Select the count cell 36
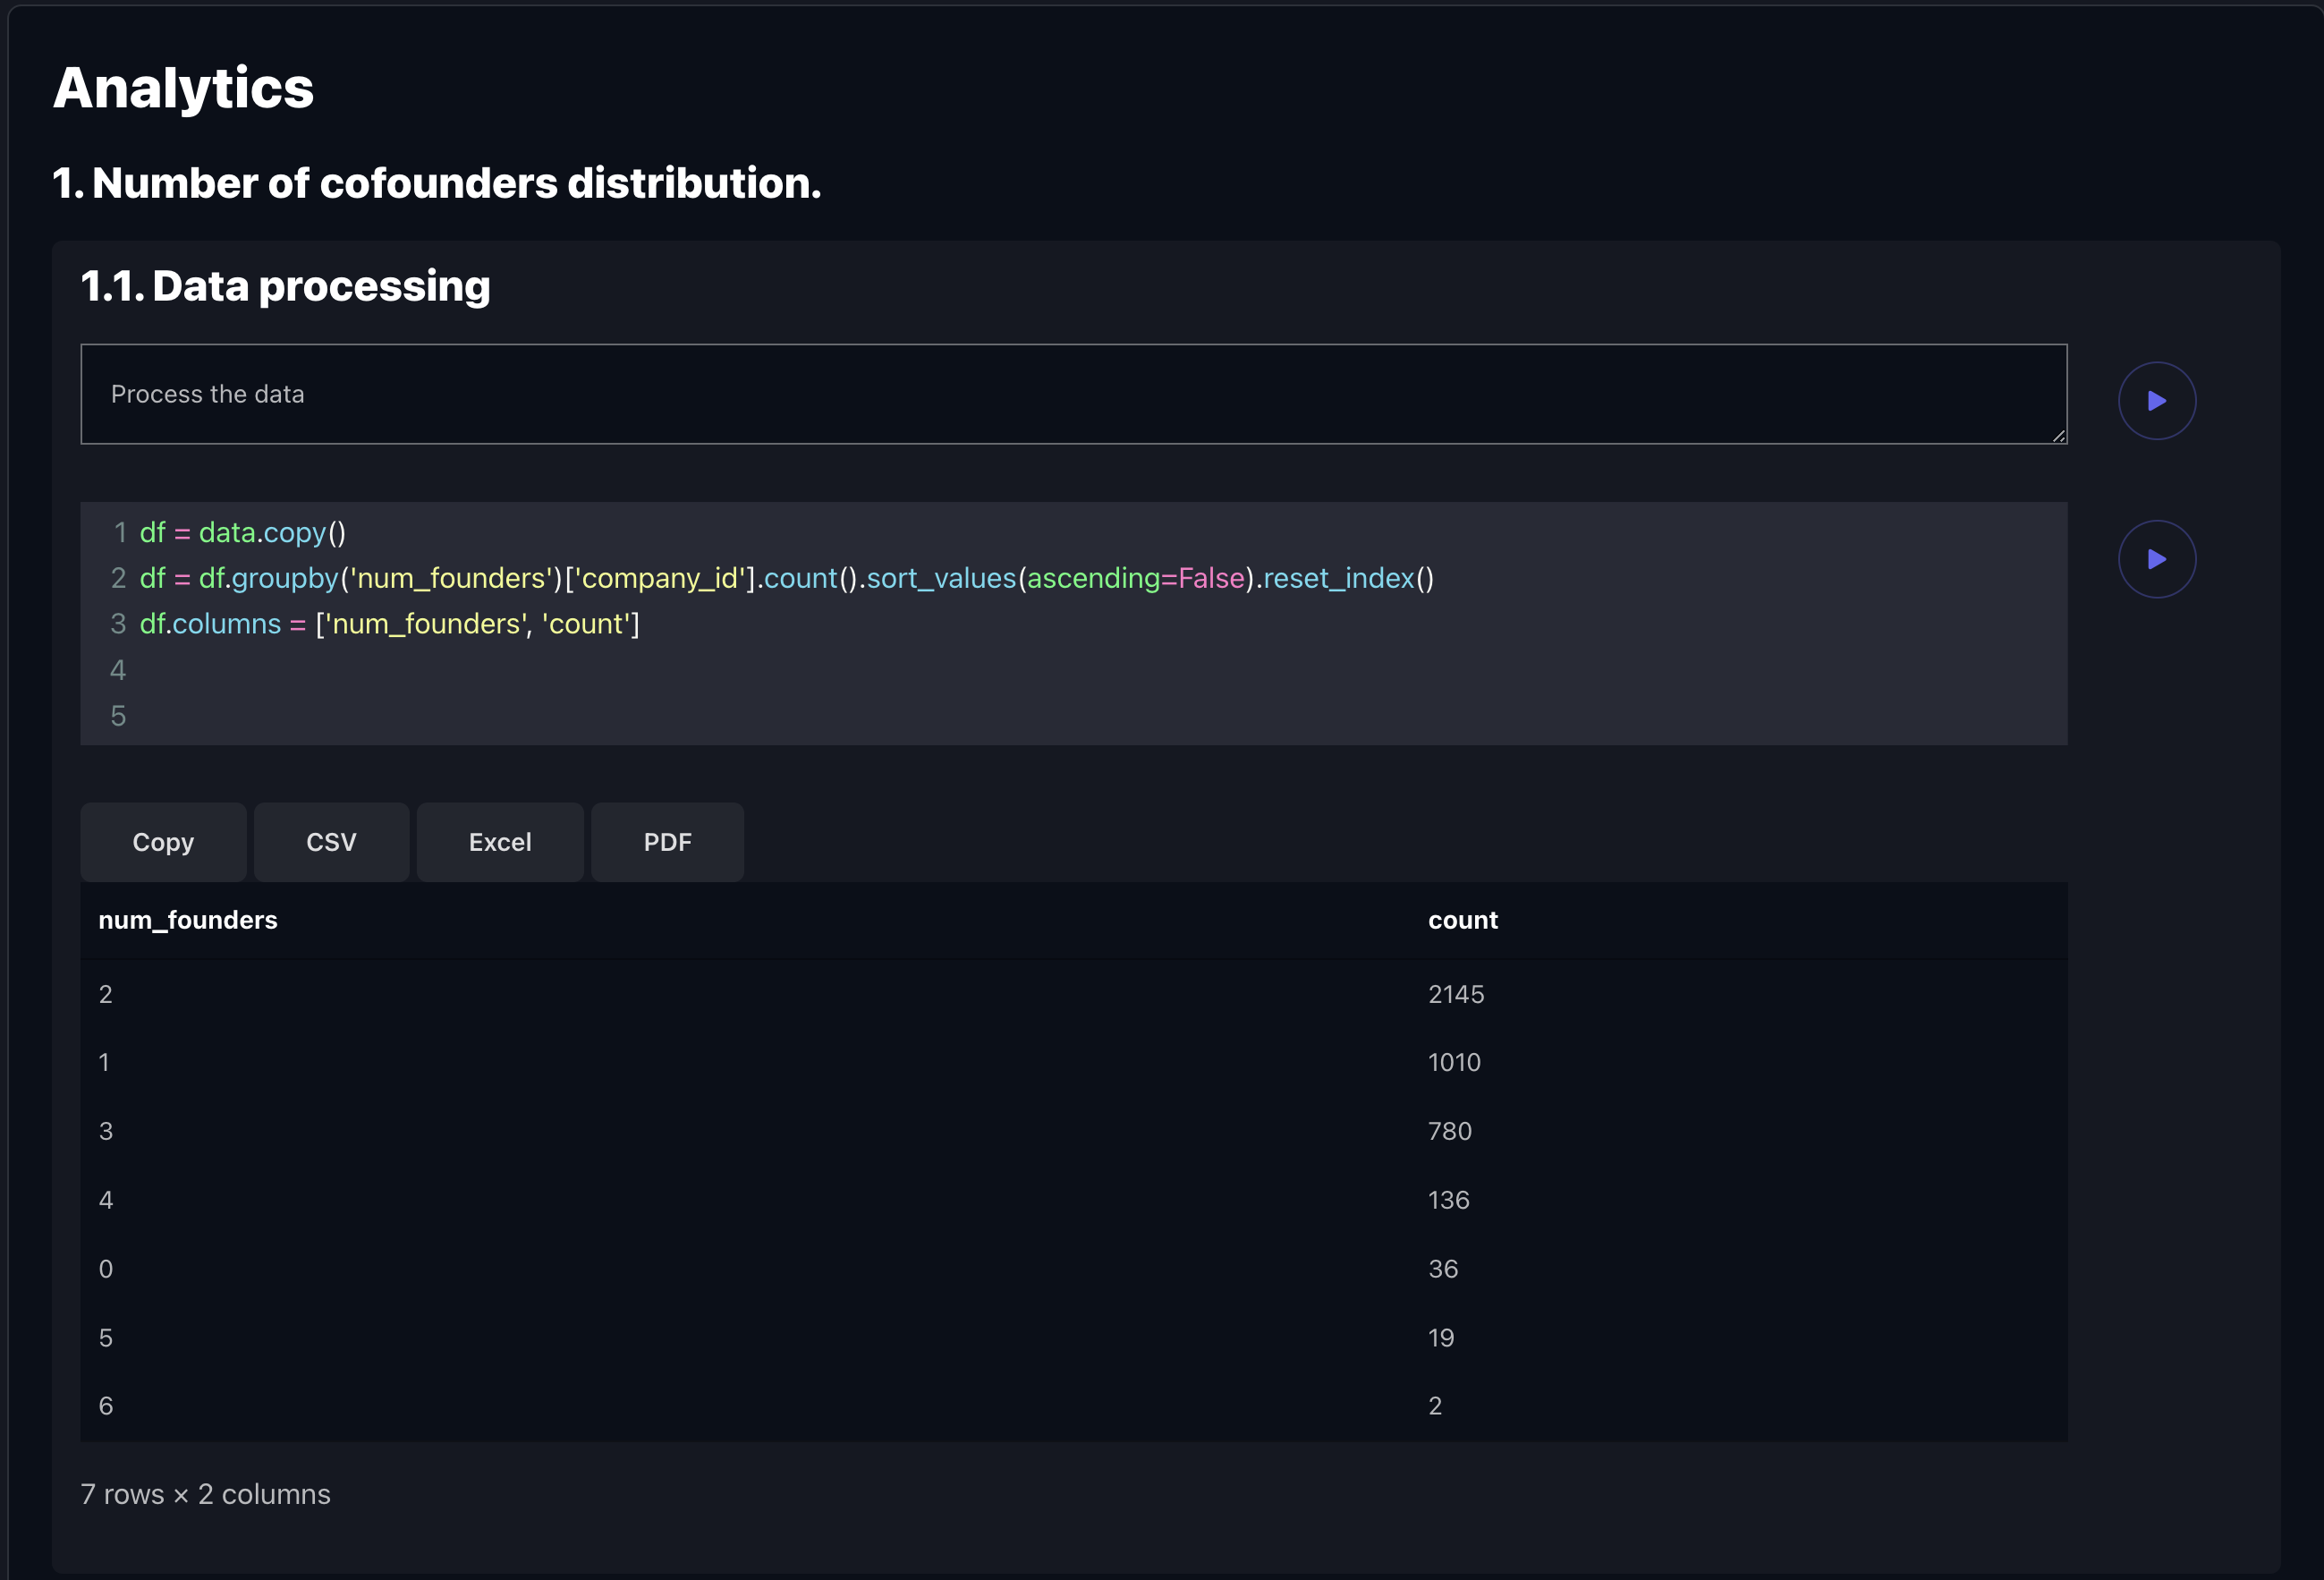This screenshot has height=1580, width=2324. [x=1442, y=1269]
